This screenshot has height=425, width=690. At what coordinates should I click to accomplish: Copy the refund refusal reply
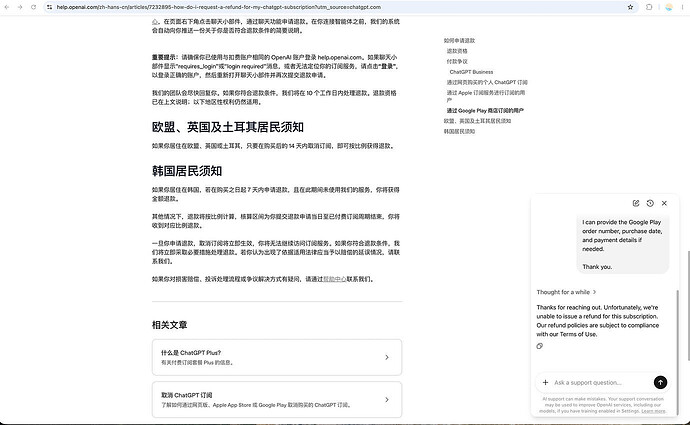(x=540, y=346)
